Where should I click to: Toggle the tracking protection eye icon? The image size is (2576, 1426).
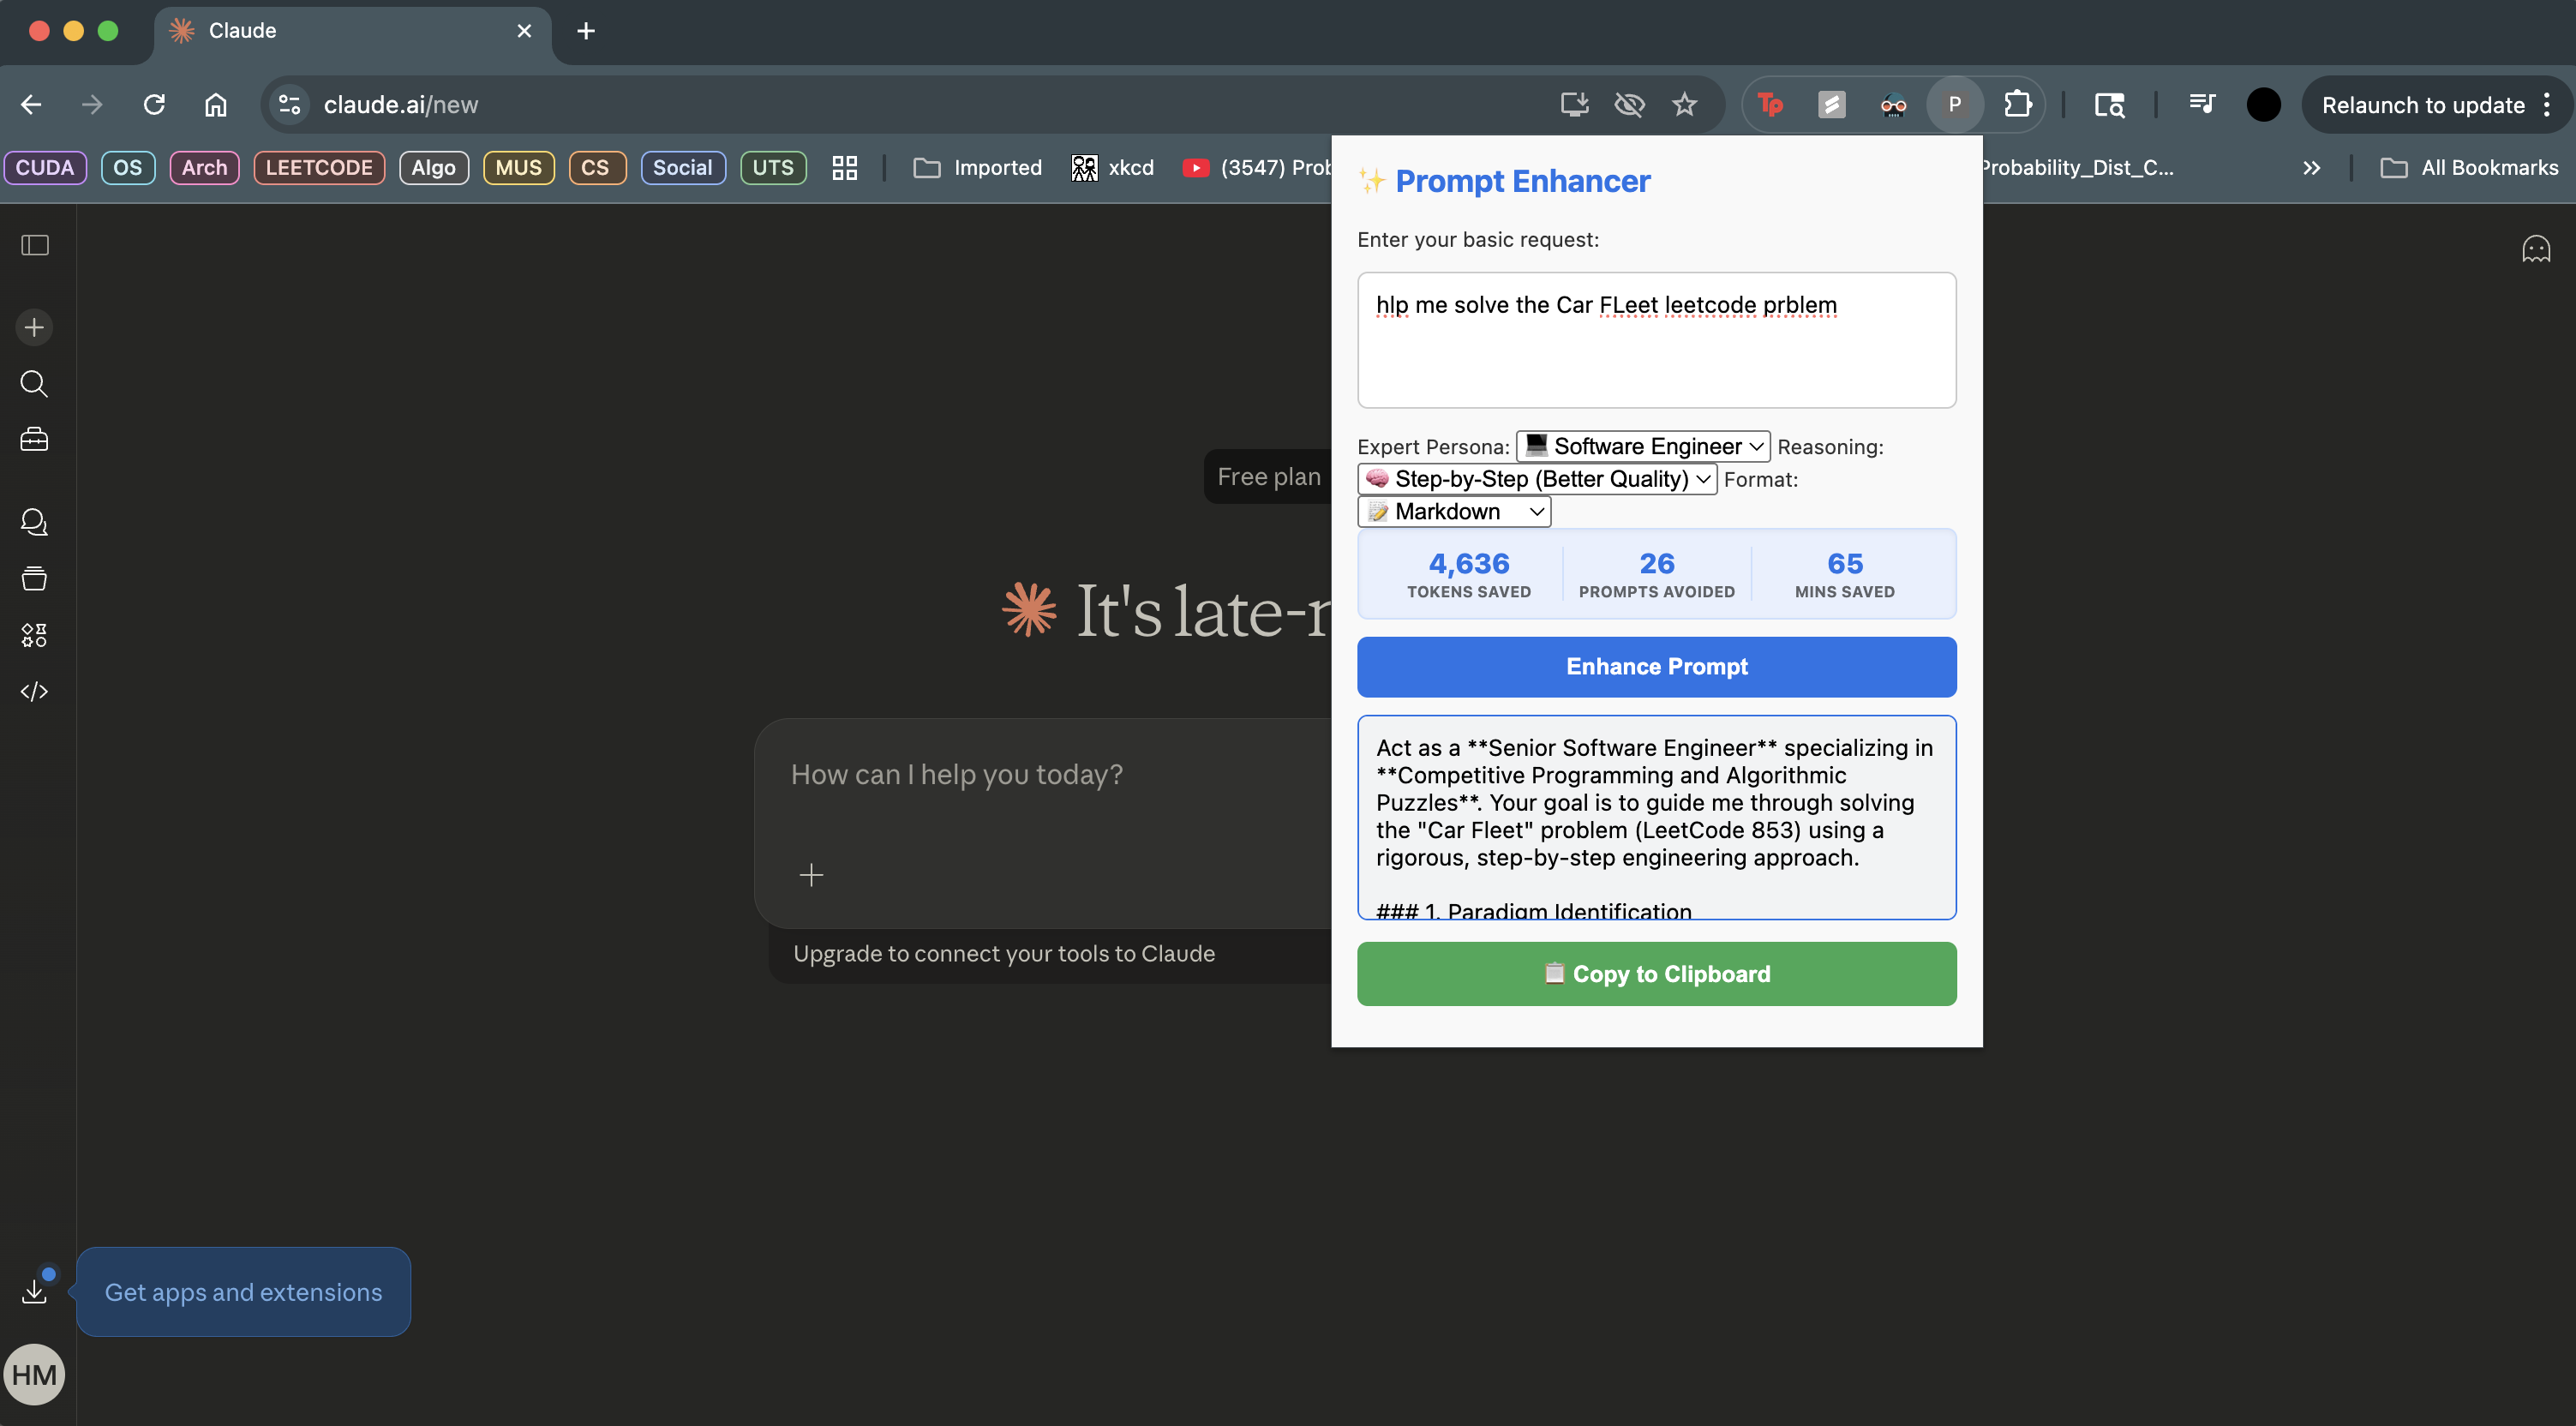point(1629,104)
